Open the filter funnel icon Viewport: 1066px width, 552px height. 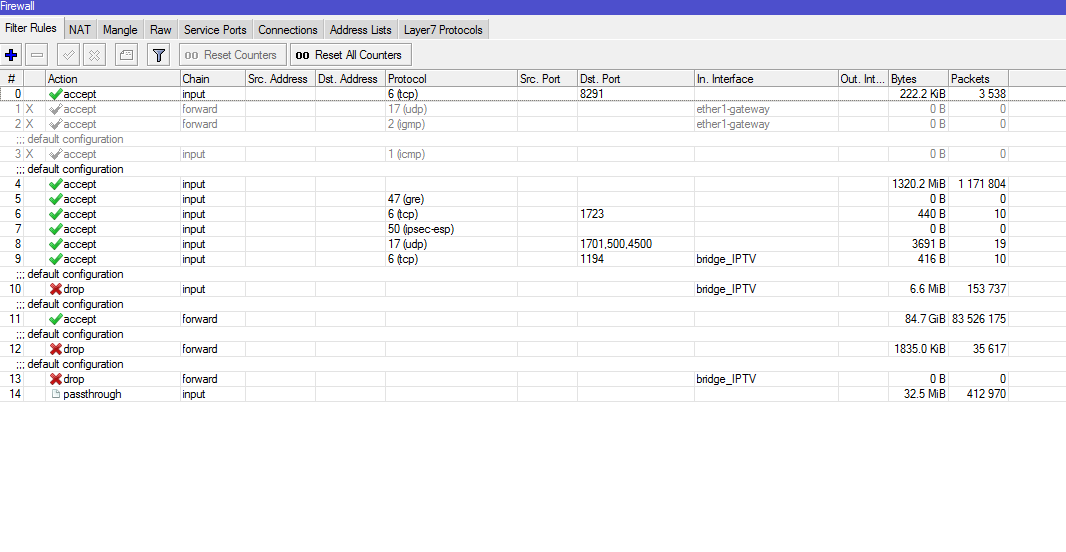point(158,55)
